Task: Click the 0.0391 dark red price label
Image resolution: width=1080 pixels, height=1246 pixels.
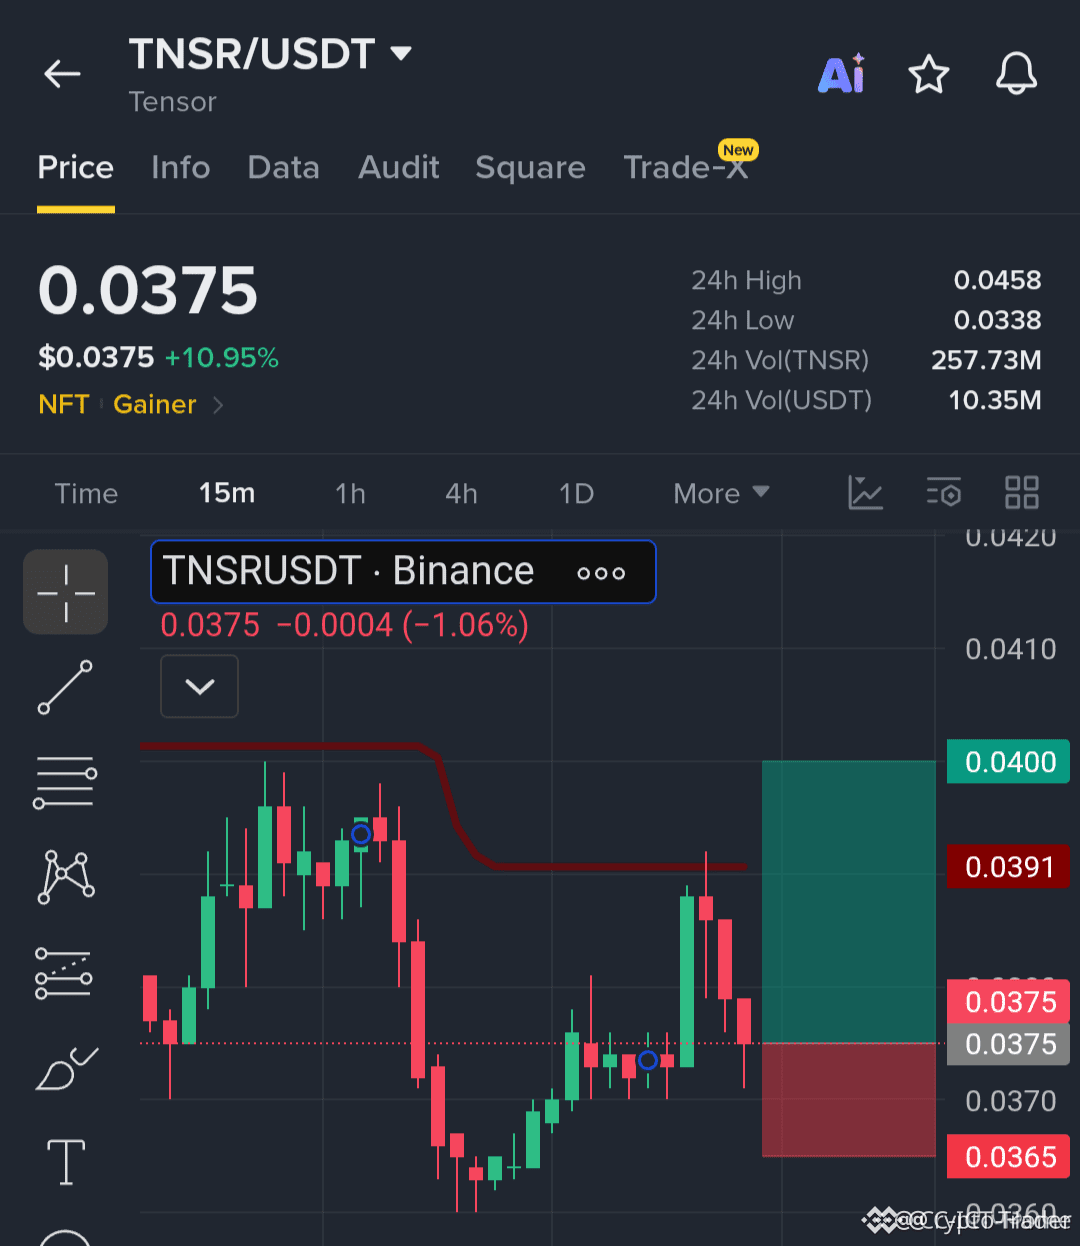Action: click(x=1009, y=866)
